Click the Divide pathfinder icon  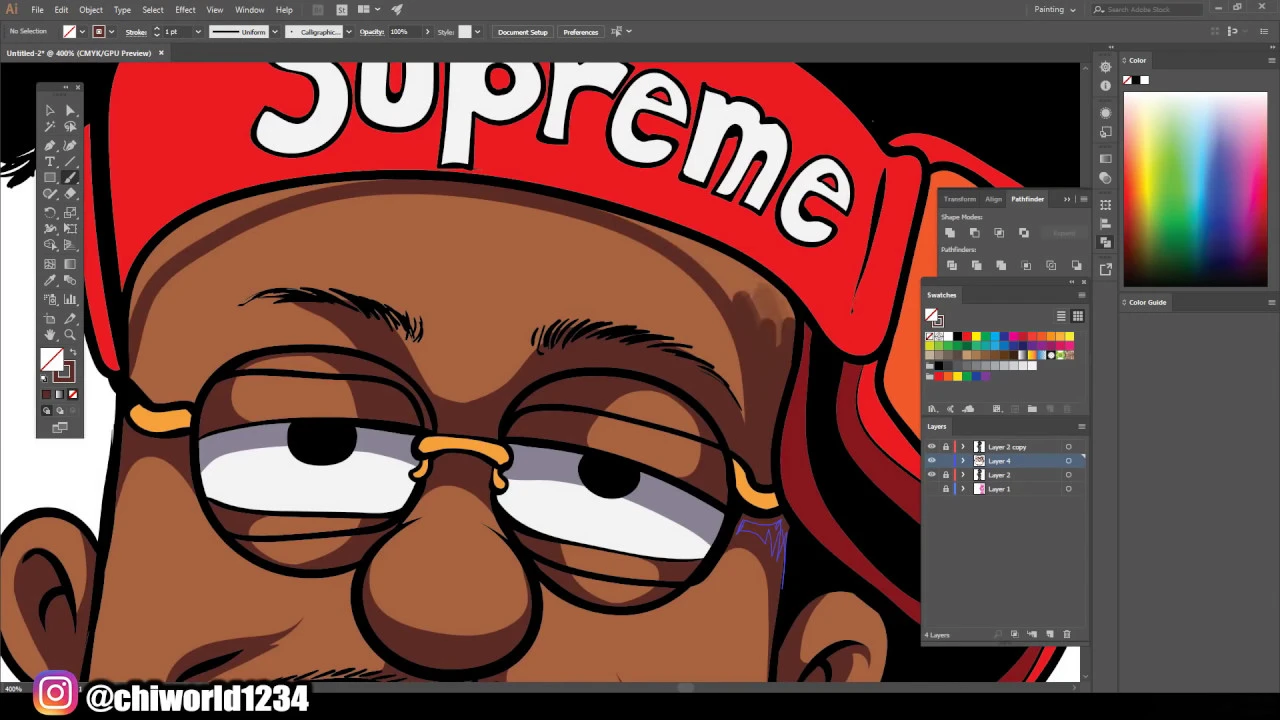pyautogui.click(x=952, y=265)
